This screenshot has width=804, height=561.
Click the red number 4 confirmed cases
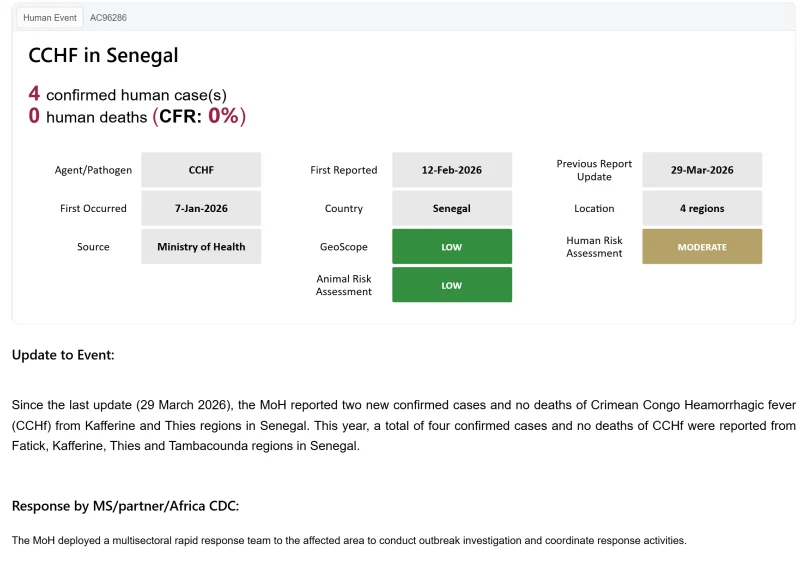tap(34, 94)
